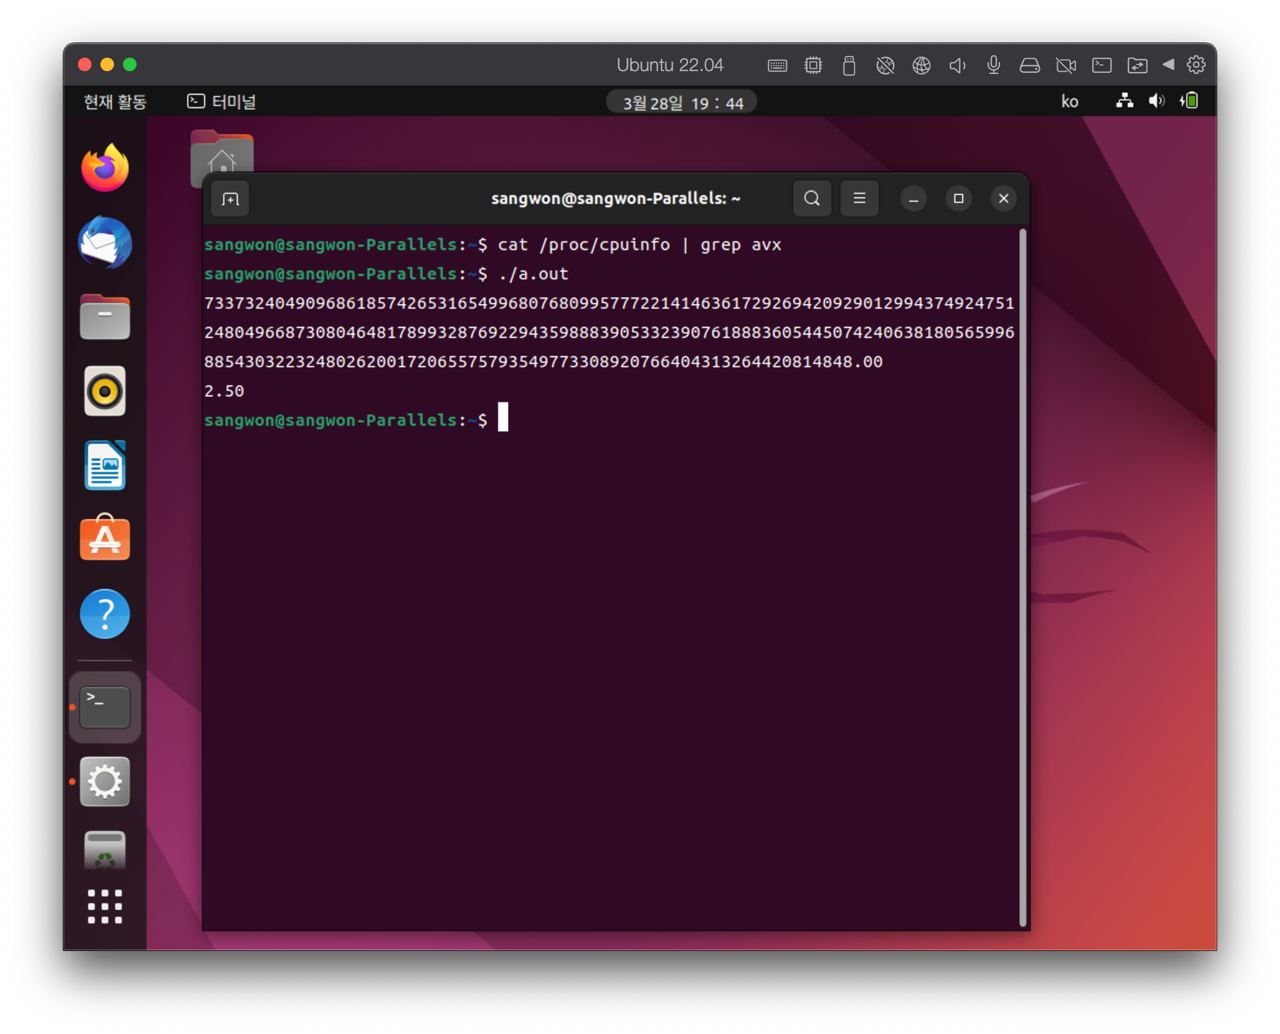1280x1034 pixels.
Task: Open Rhythmbox music player in dock
Action: (105, 391)
